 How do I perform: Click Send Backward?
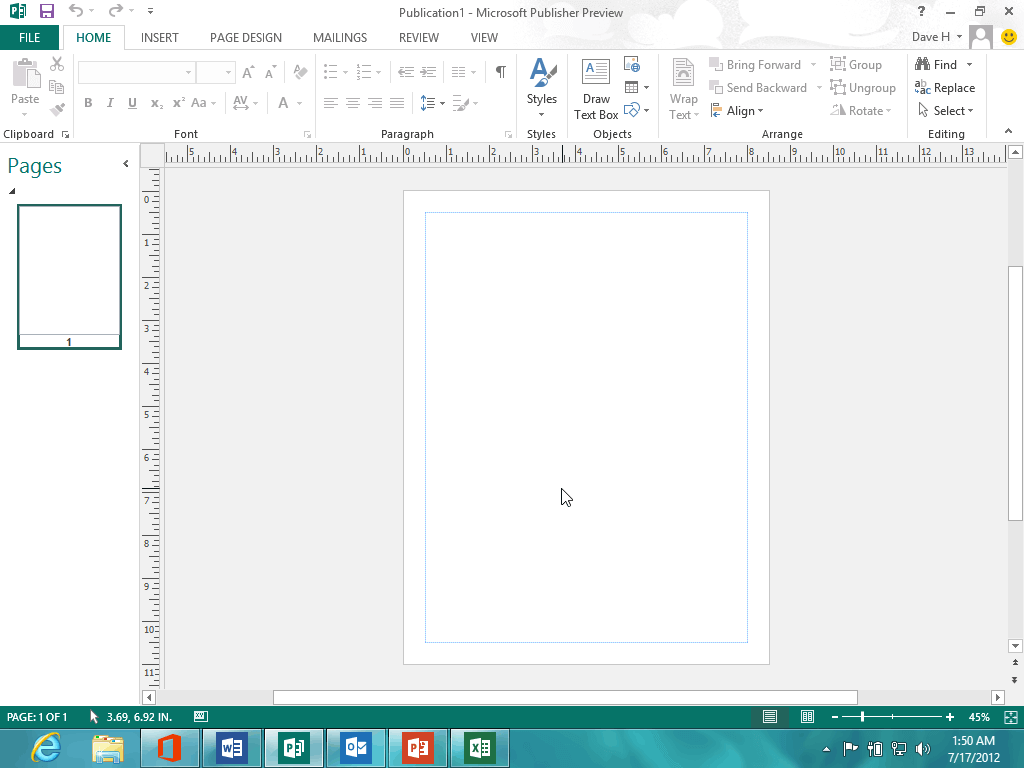click(x=758, y=88)
